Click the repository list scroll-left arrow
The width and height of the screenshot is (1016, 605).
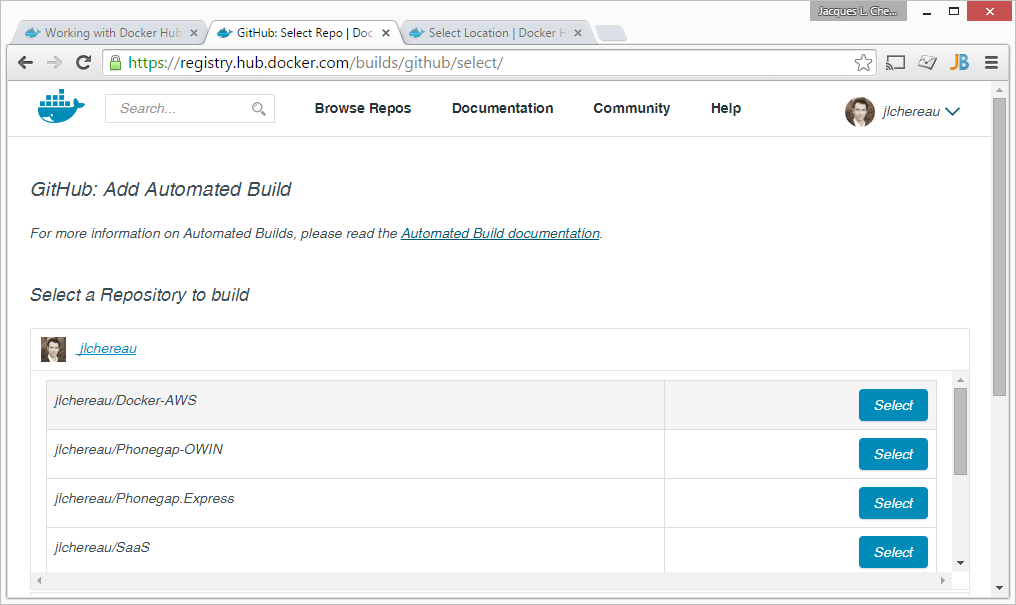[x=39, y=580]
